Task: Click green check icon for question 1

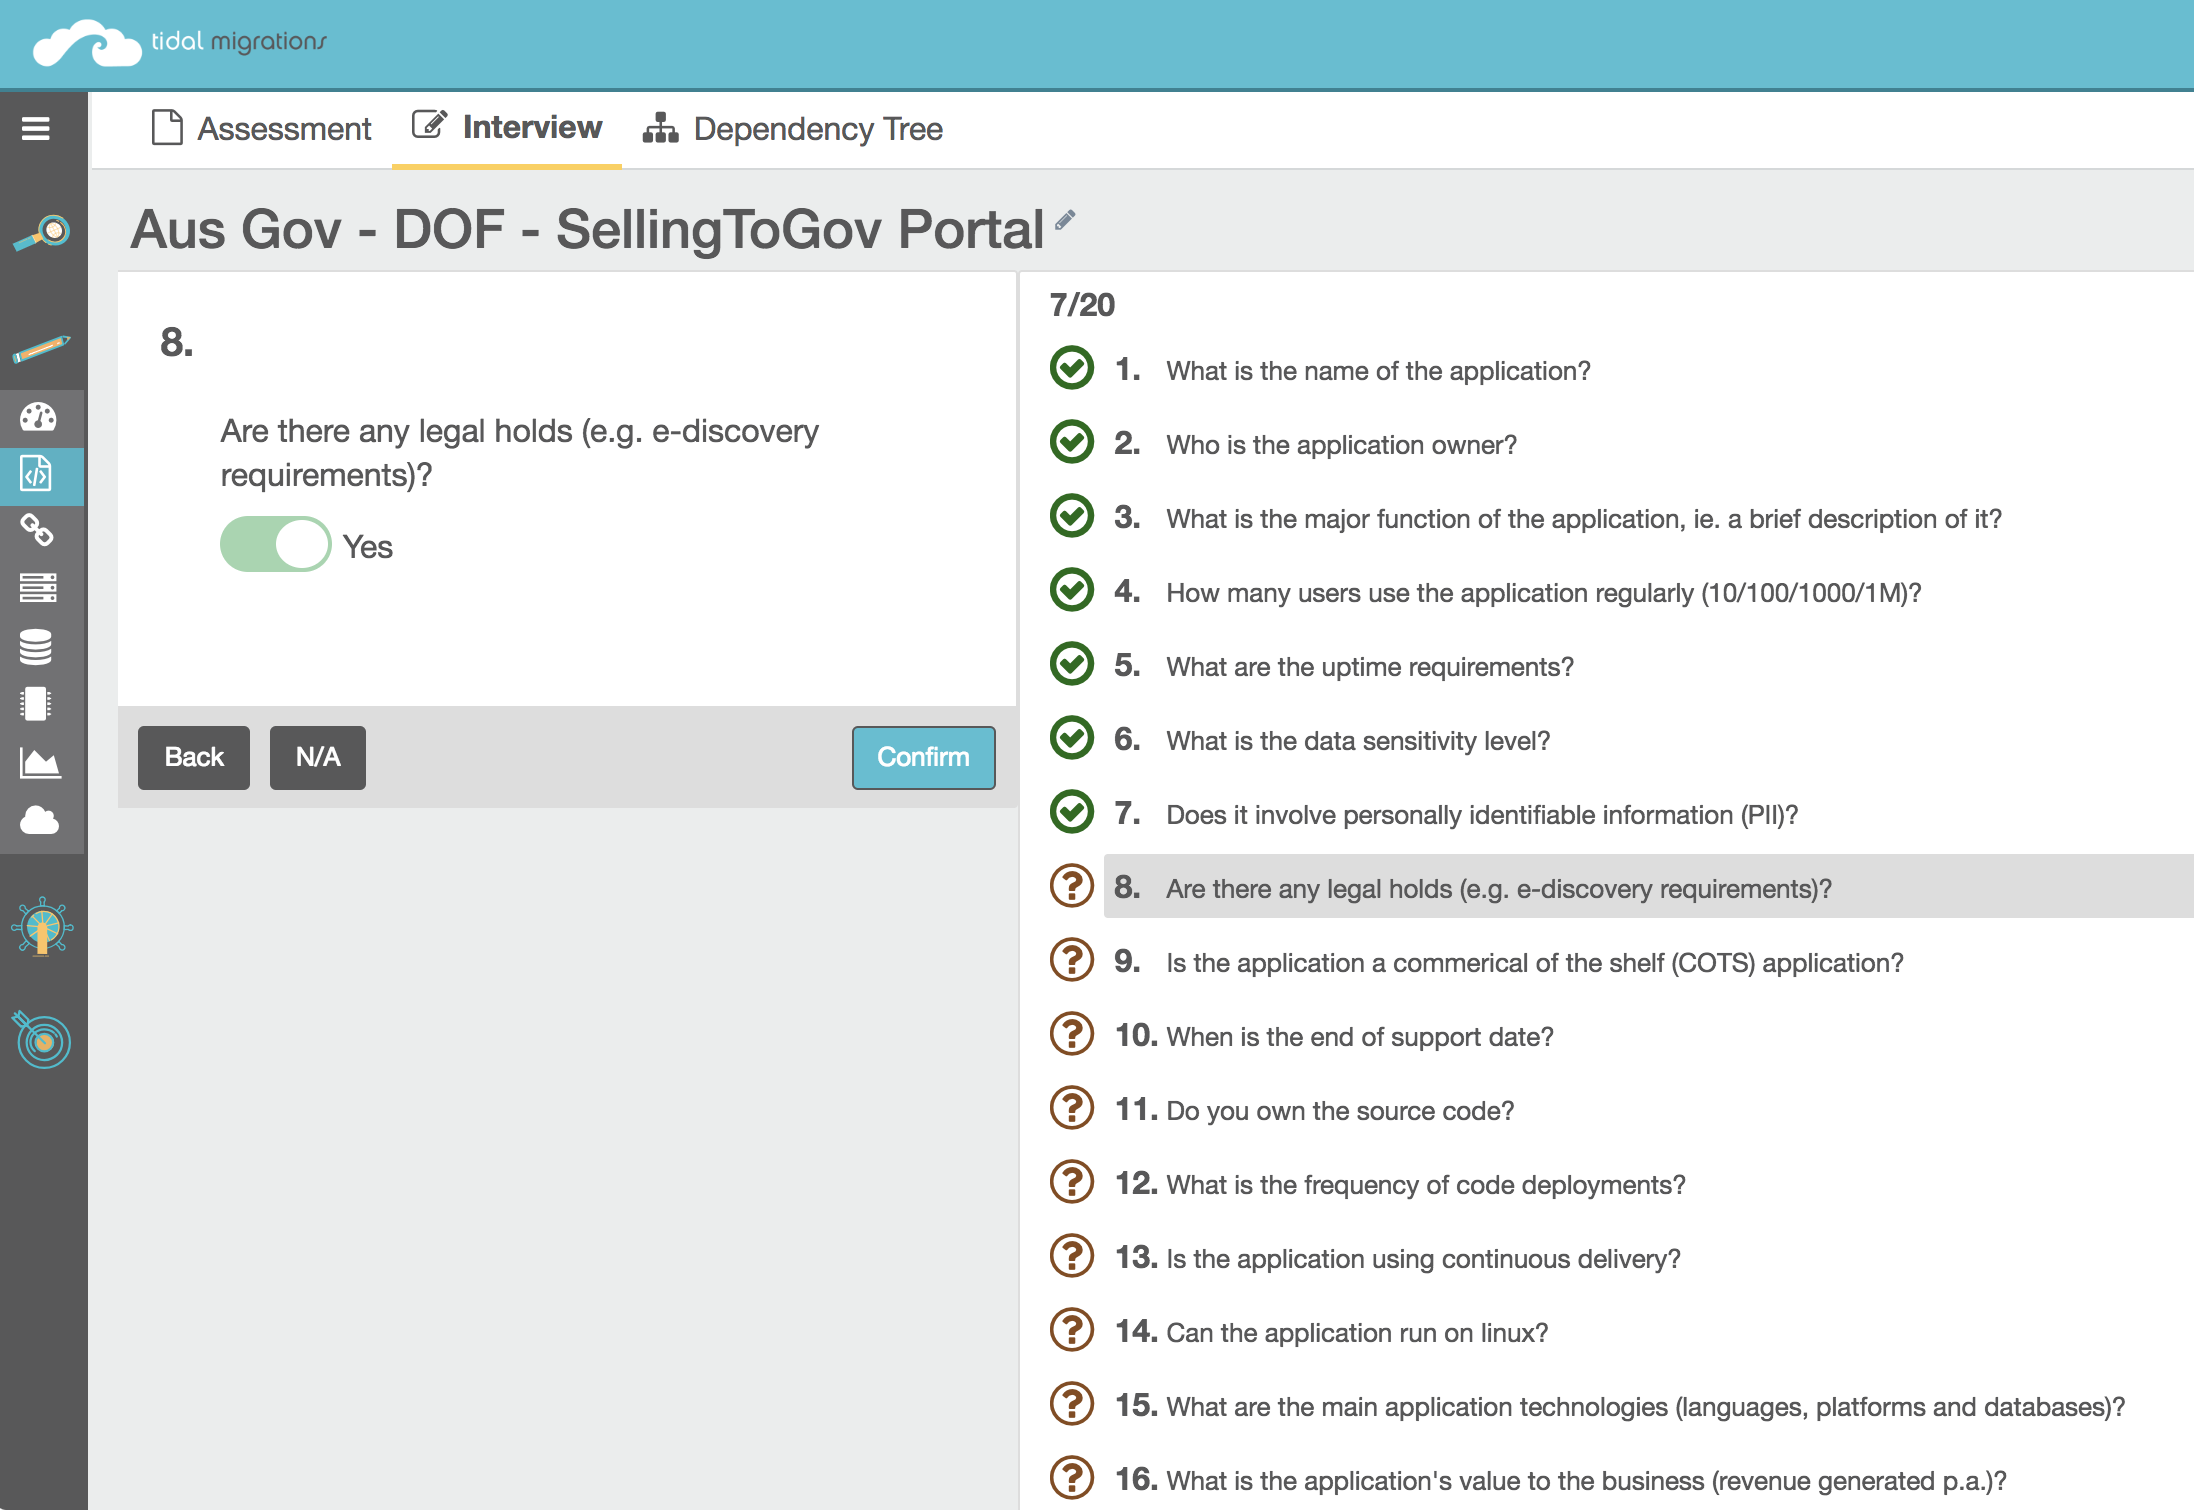Action: [x=1072, y=368]
